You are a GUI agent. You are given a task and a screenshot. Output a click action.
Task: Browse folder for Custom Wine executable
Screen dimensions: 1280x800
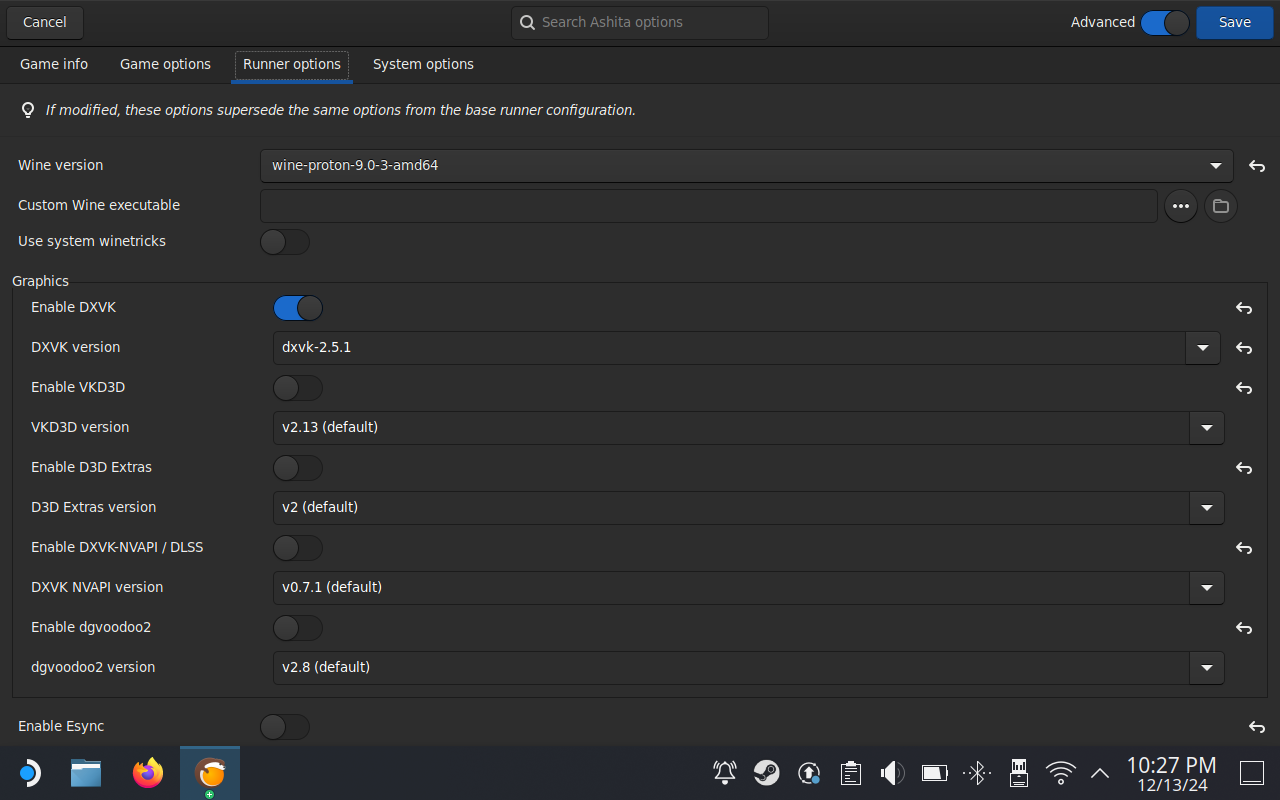coord(1220,206)
